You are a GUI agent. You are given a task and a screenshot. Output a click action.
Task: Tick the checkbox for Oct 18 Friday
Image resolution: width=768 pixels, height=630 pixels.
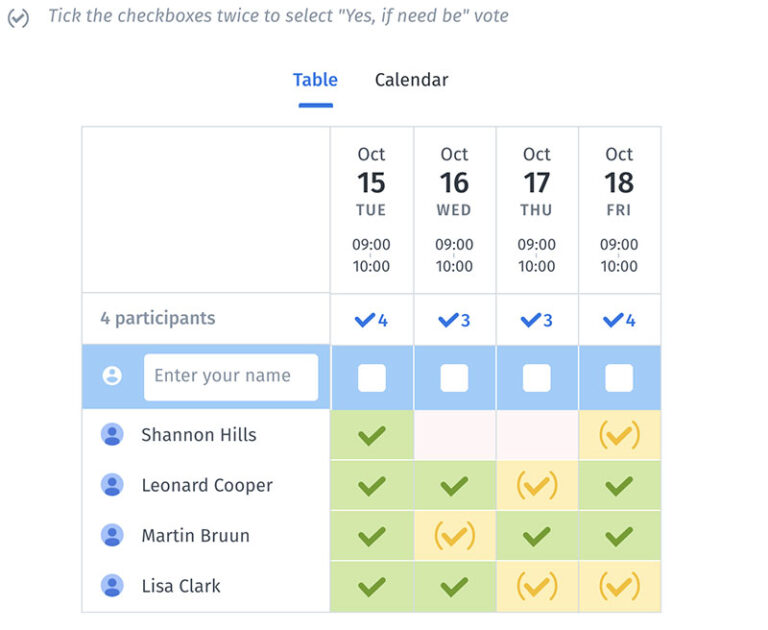click(619, 377)
